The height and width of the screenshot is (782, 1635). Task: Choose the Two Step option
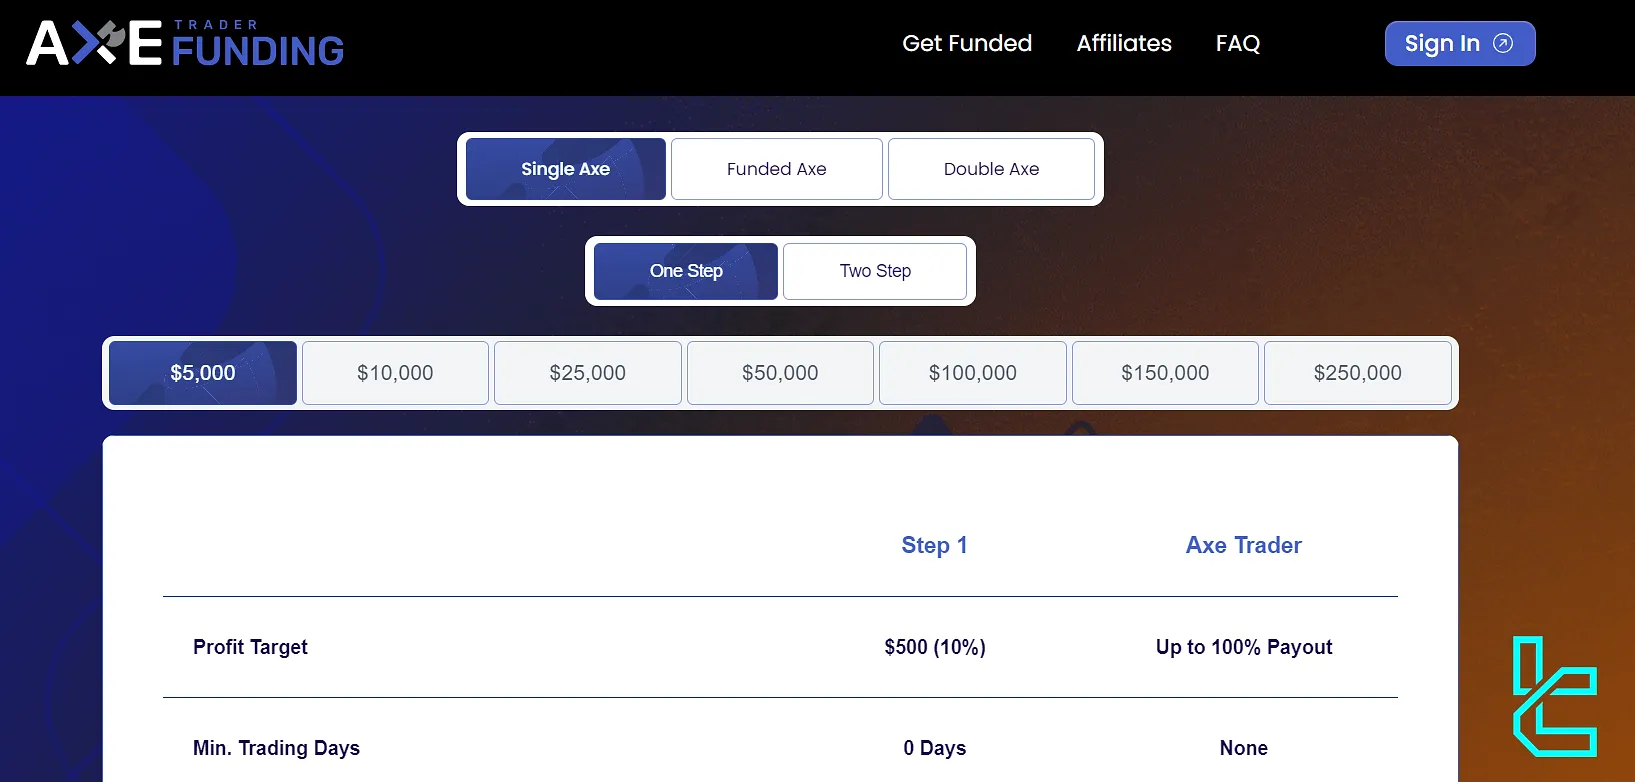click(x=875, y=271)
